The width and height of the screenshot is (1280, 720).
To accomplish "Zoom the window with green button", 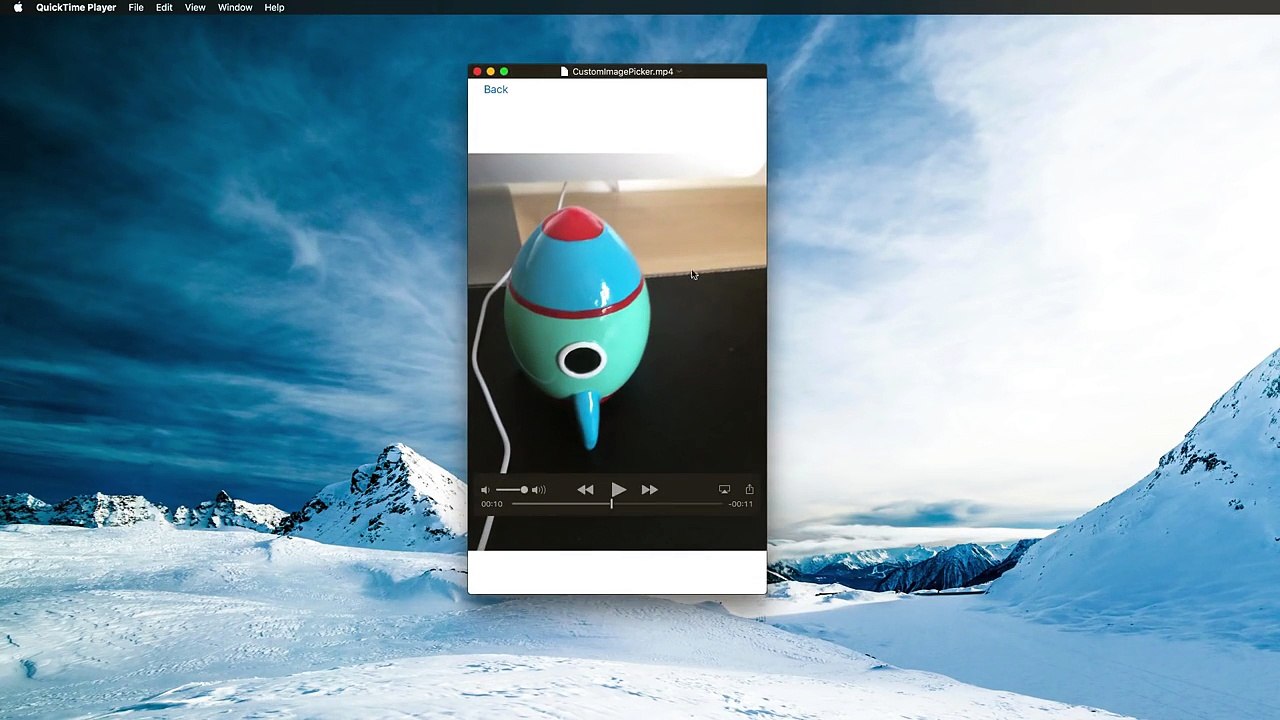I will click(504, 72).
